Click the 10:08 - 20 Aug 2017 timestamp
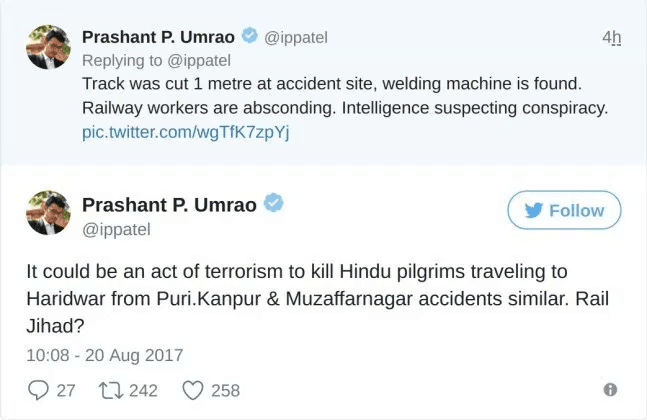647x420 pixels. pos(105,354)
